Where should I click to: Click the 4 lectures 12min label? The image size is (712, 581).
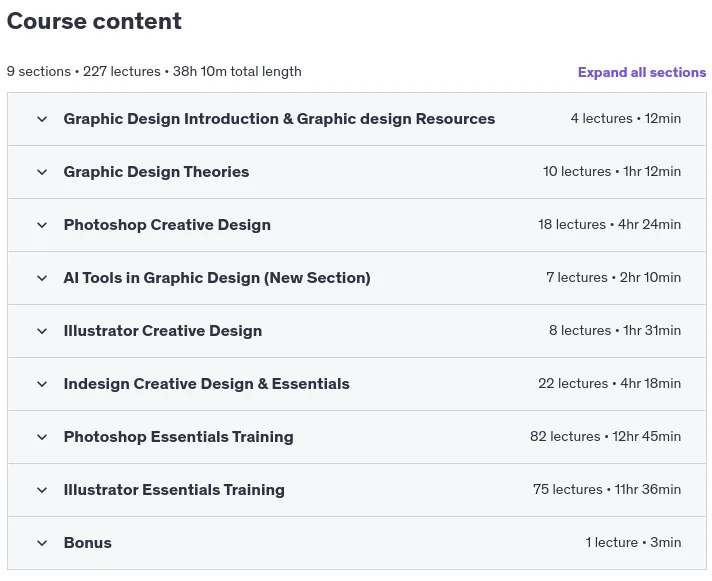point(626,118)
